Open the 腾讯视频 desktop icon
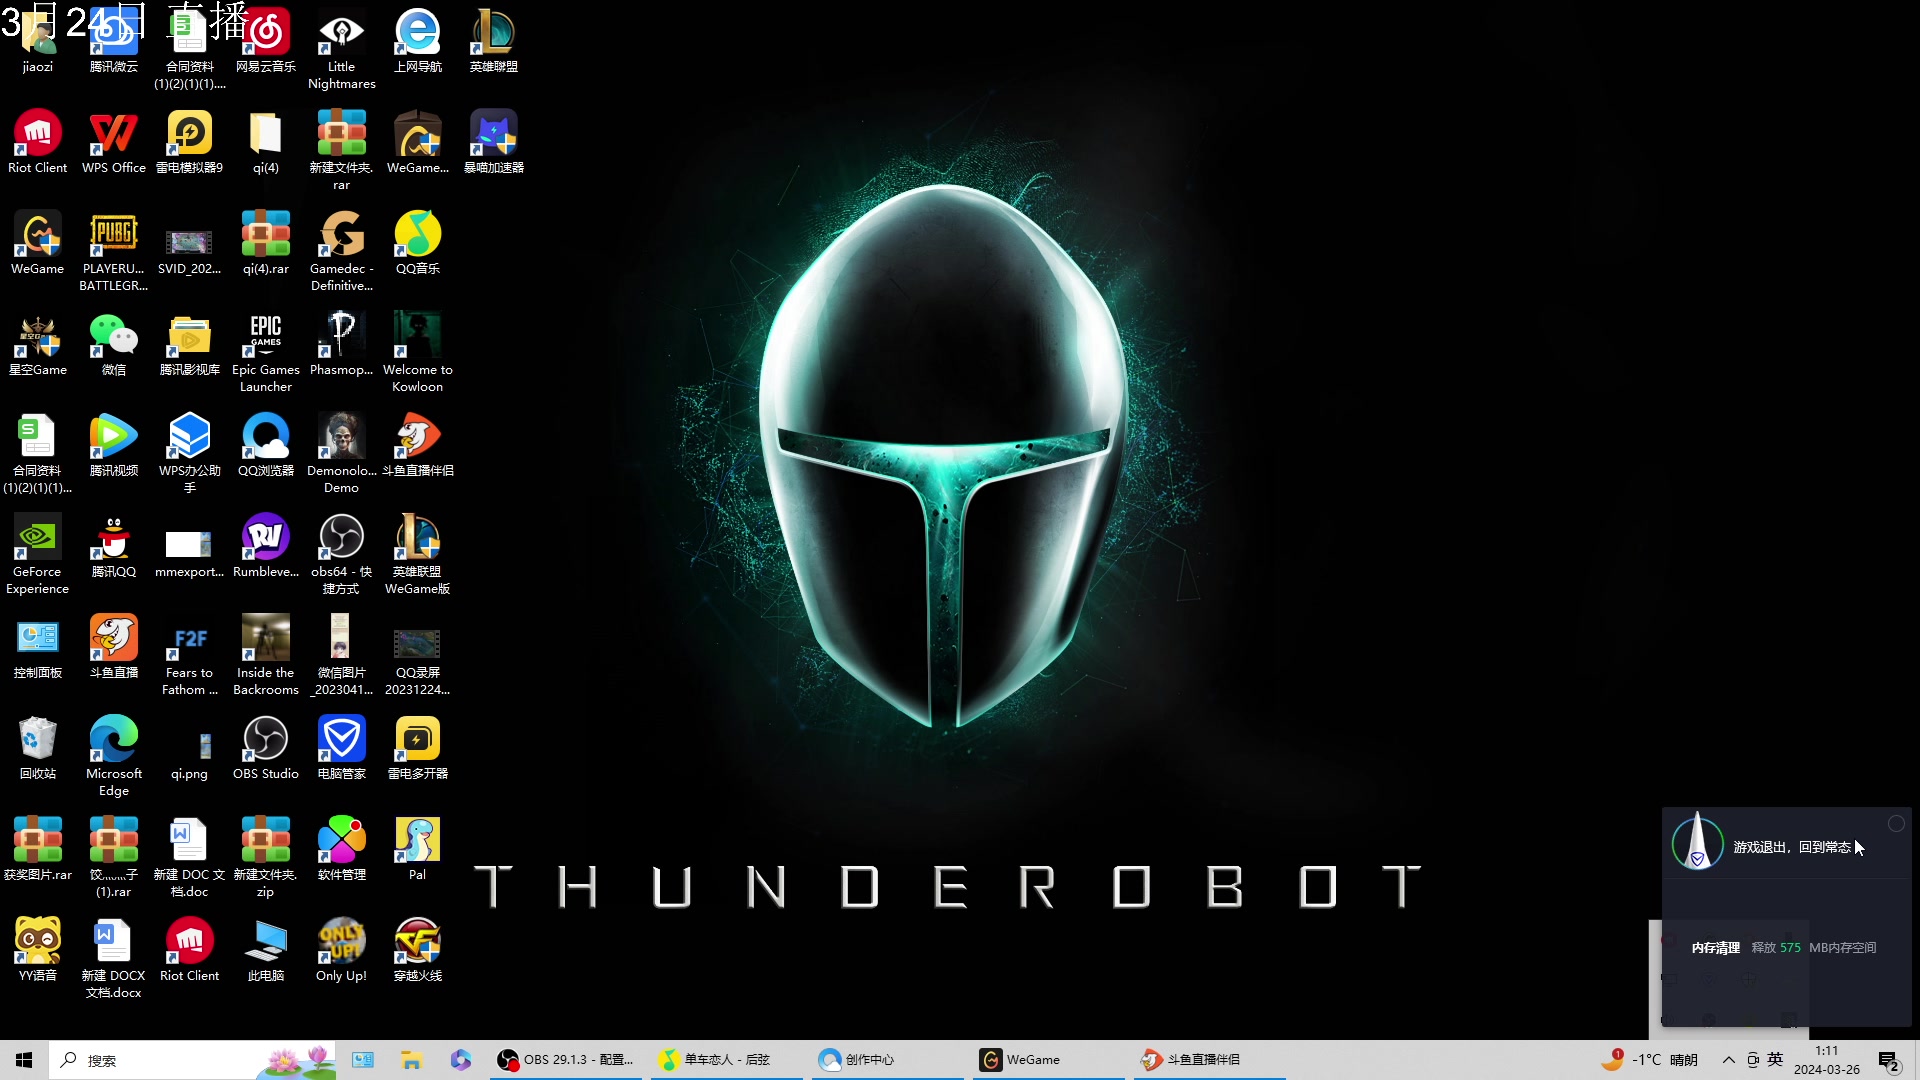This screenshot has height=1080, width=1920. coord(114,446)
